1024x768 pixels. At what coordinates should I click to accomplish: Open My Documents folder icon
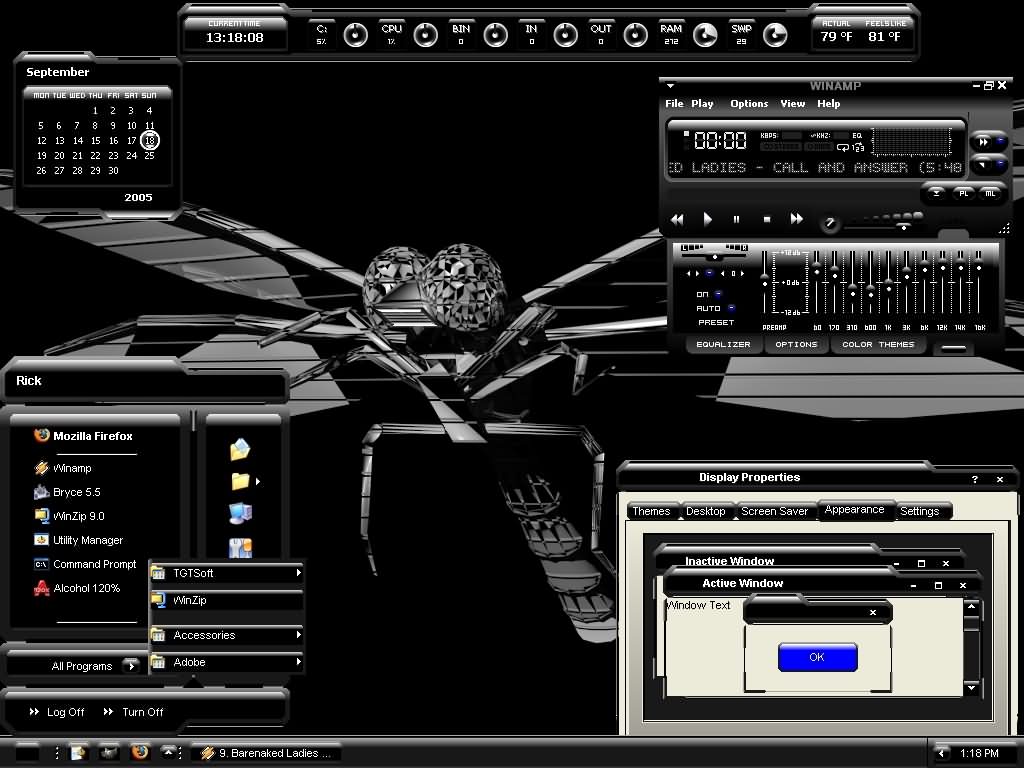coord(240,449)
